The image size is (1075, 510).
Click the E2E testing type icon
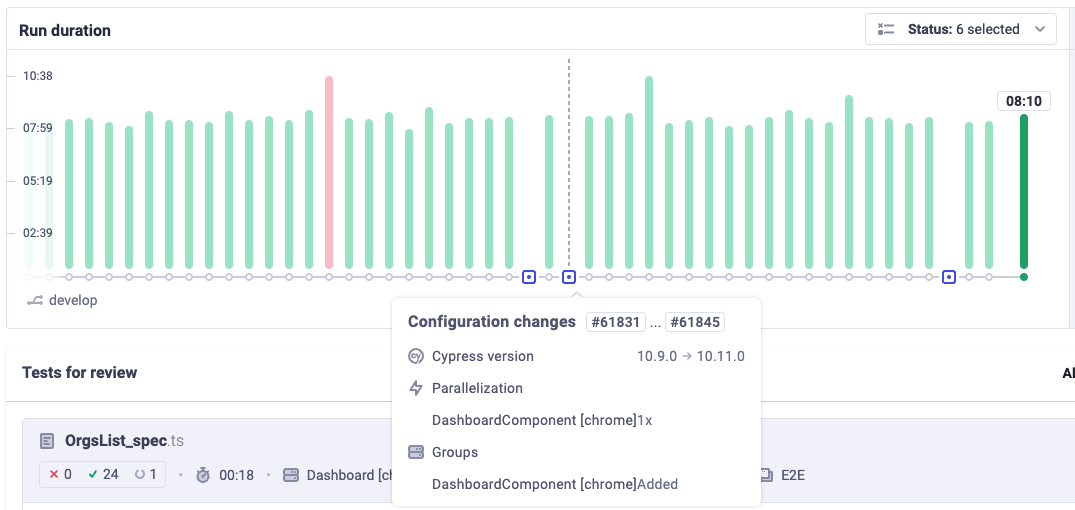tap(766, 475)
